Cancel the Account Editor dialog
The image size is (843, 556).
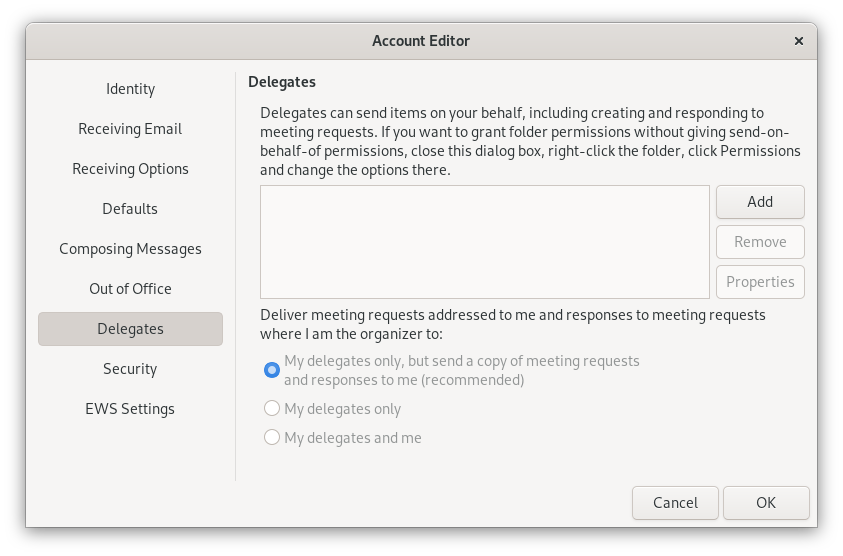(675, 503)
